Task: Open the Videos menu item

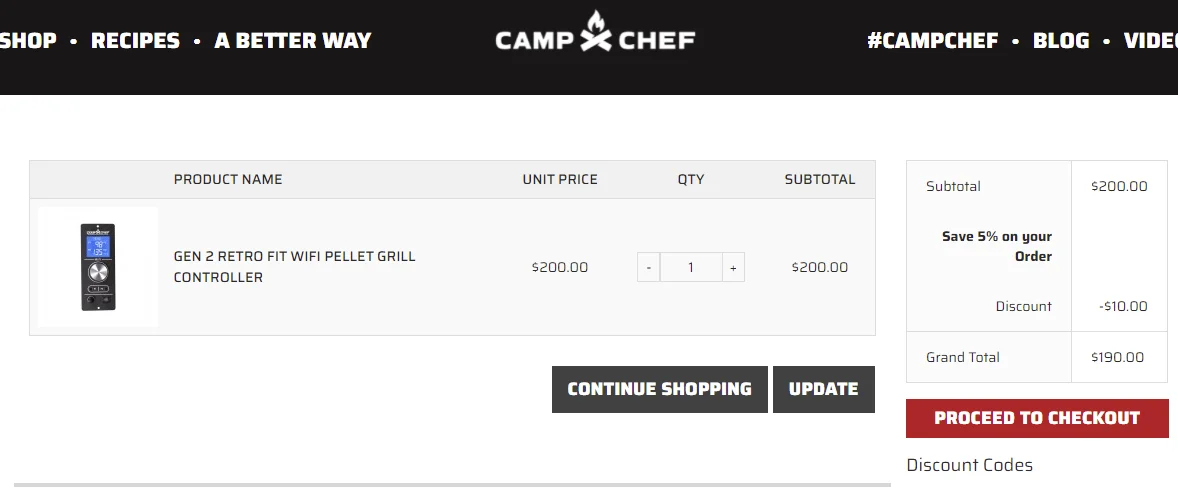Action: pyautogui.click(x=1151, y=41)
